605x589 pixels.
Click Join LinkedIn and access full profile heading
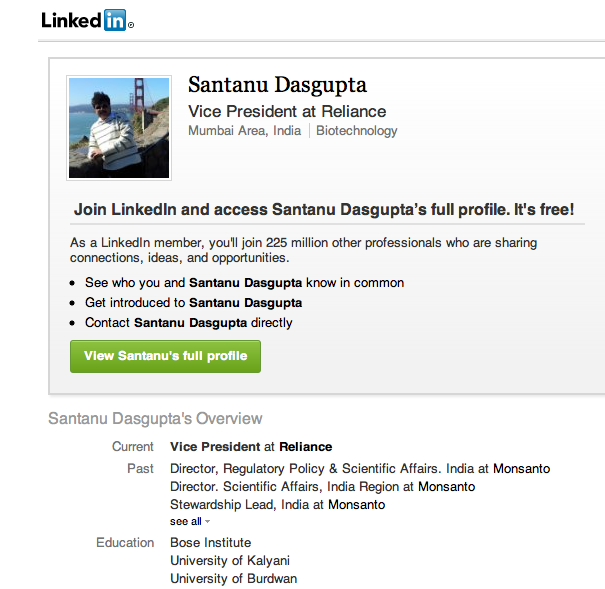(x=324, y=210)
